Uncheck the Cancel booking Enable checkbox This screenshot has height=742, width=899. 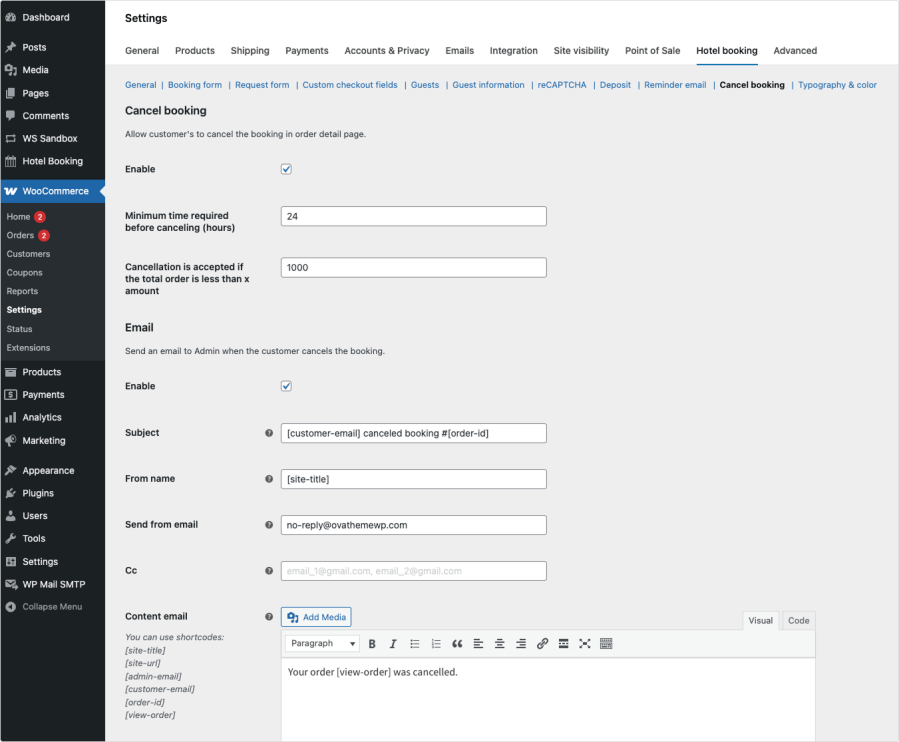pyautogui.click(x=286, y=169)
